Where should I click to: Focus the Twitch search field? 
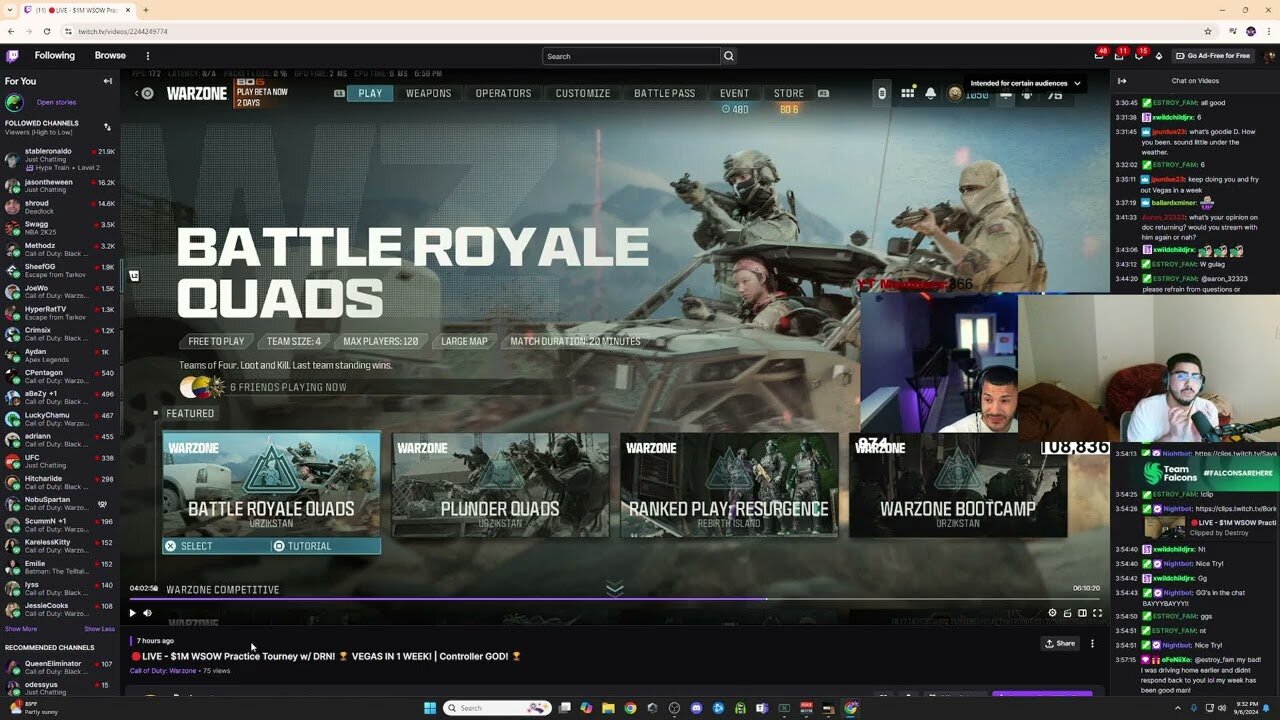(x=631, y=56)
